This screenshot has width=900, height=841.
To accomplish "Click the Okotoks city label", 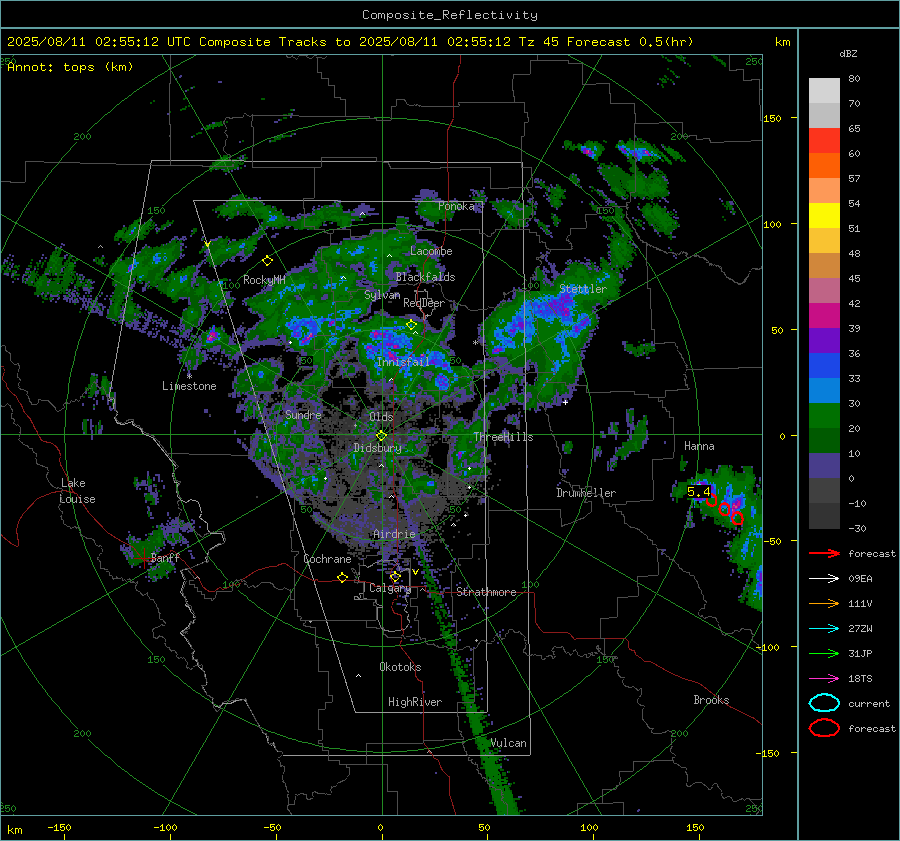I will [x=400, y=667].
